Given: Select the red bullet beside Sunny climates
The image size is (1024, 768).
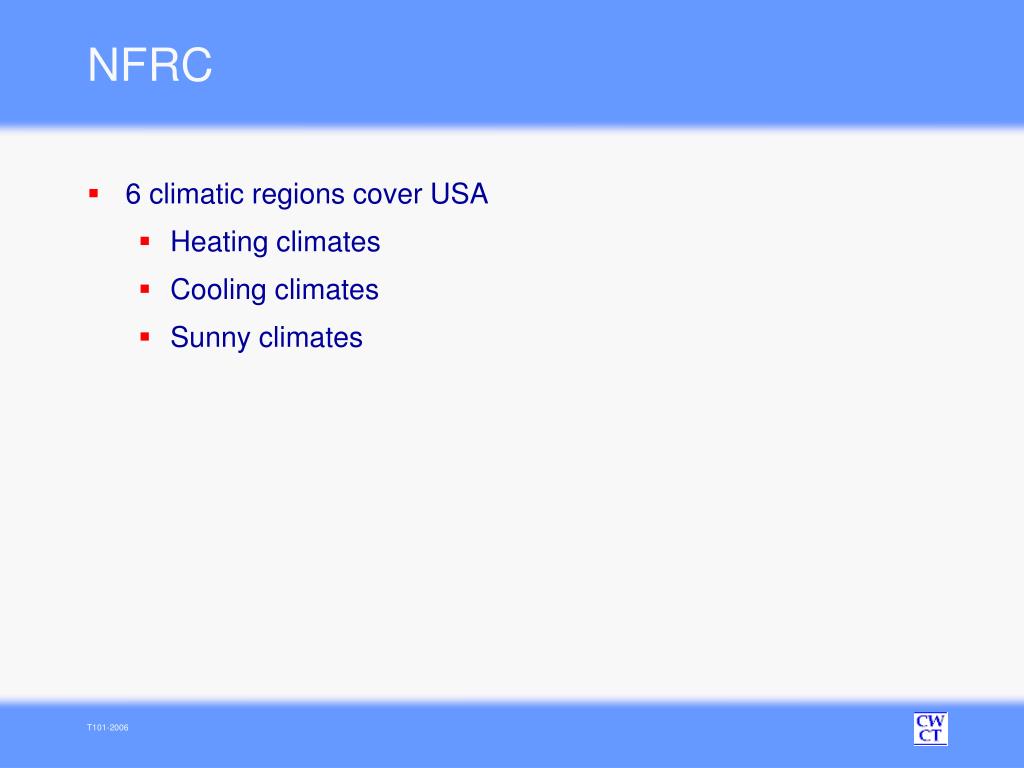Looking at the screenshot, I should (x=145, y=337).
